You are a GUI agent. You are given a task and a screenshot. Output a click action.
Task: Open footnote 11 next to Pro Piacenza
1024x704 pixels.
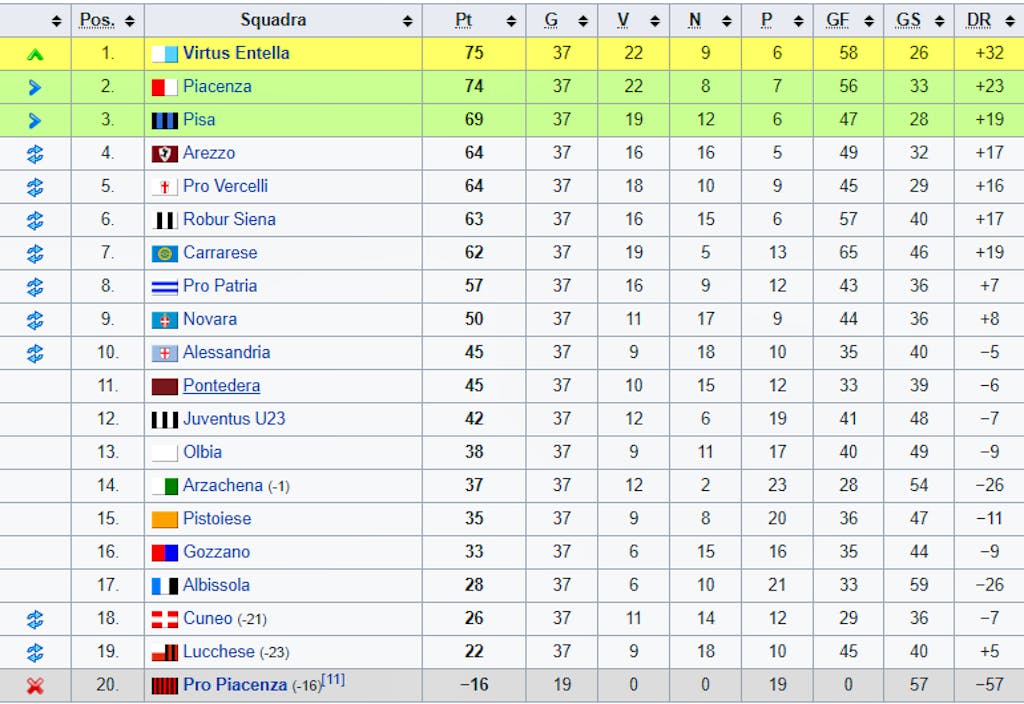point(334,679)
